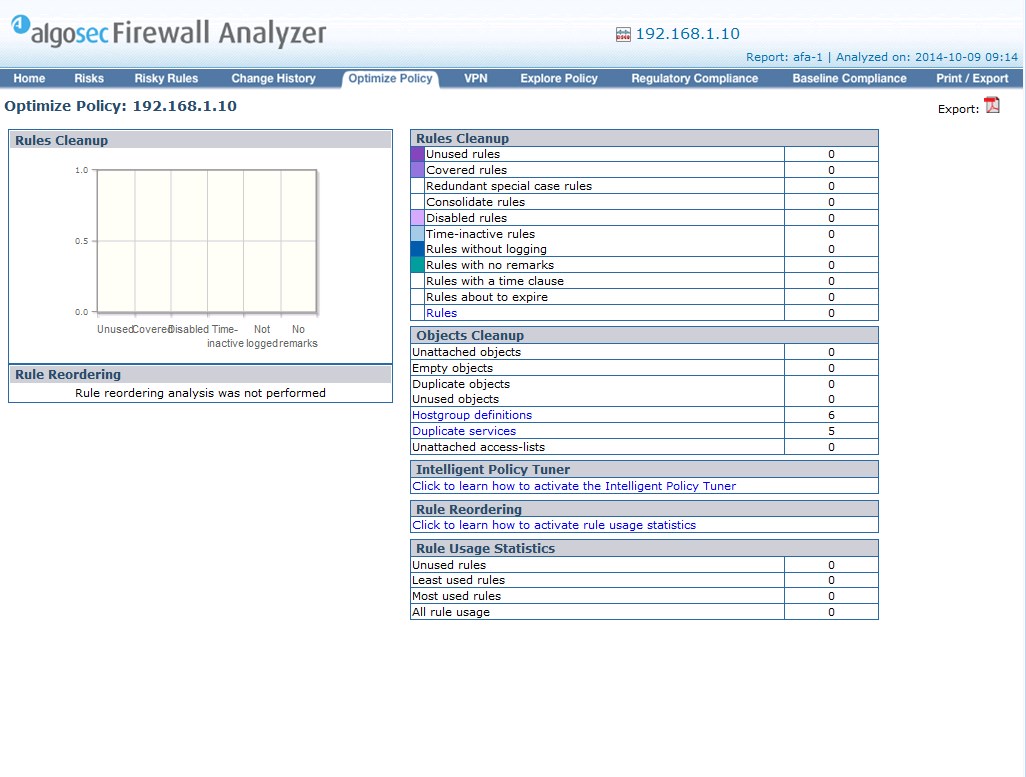Click the PDF export icon
Screen dimensions: 1026x777
tap(992, 105)
